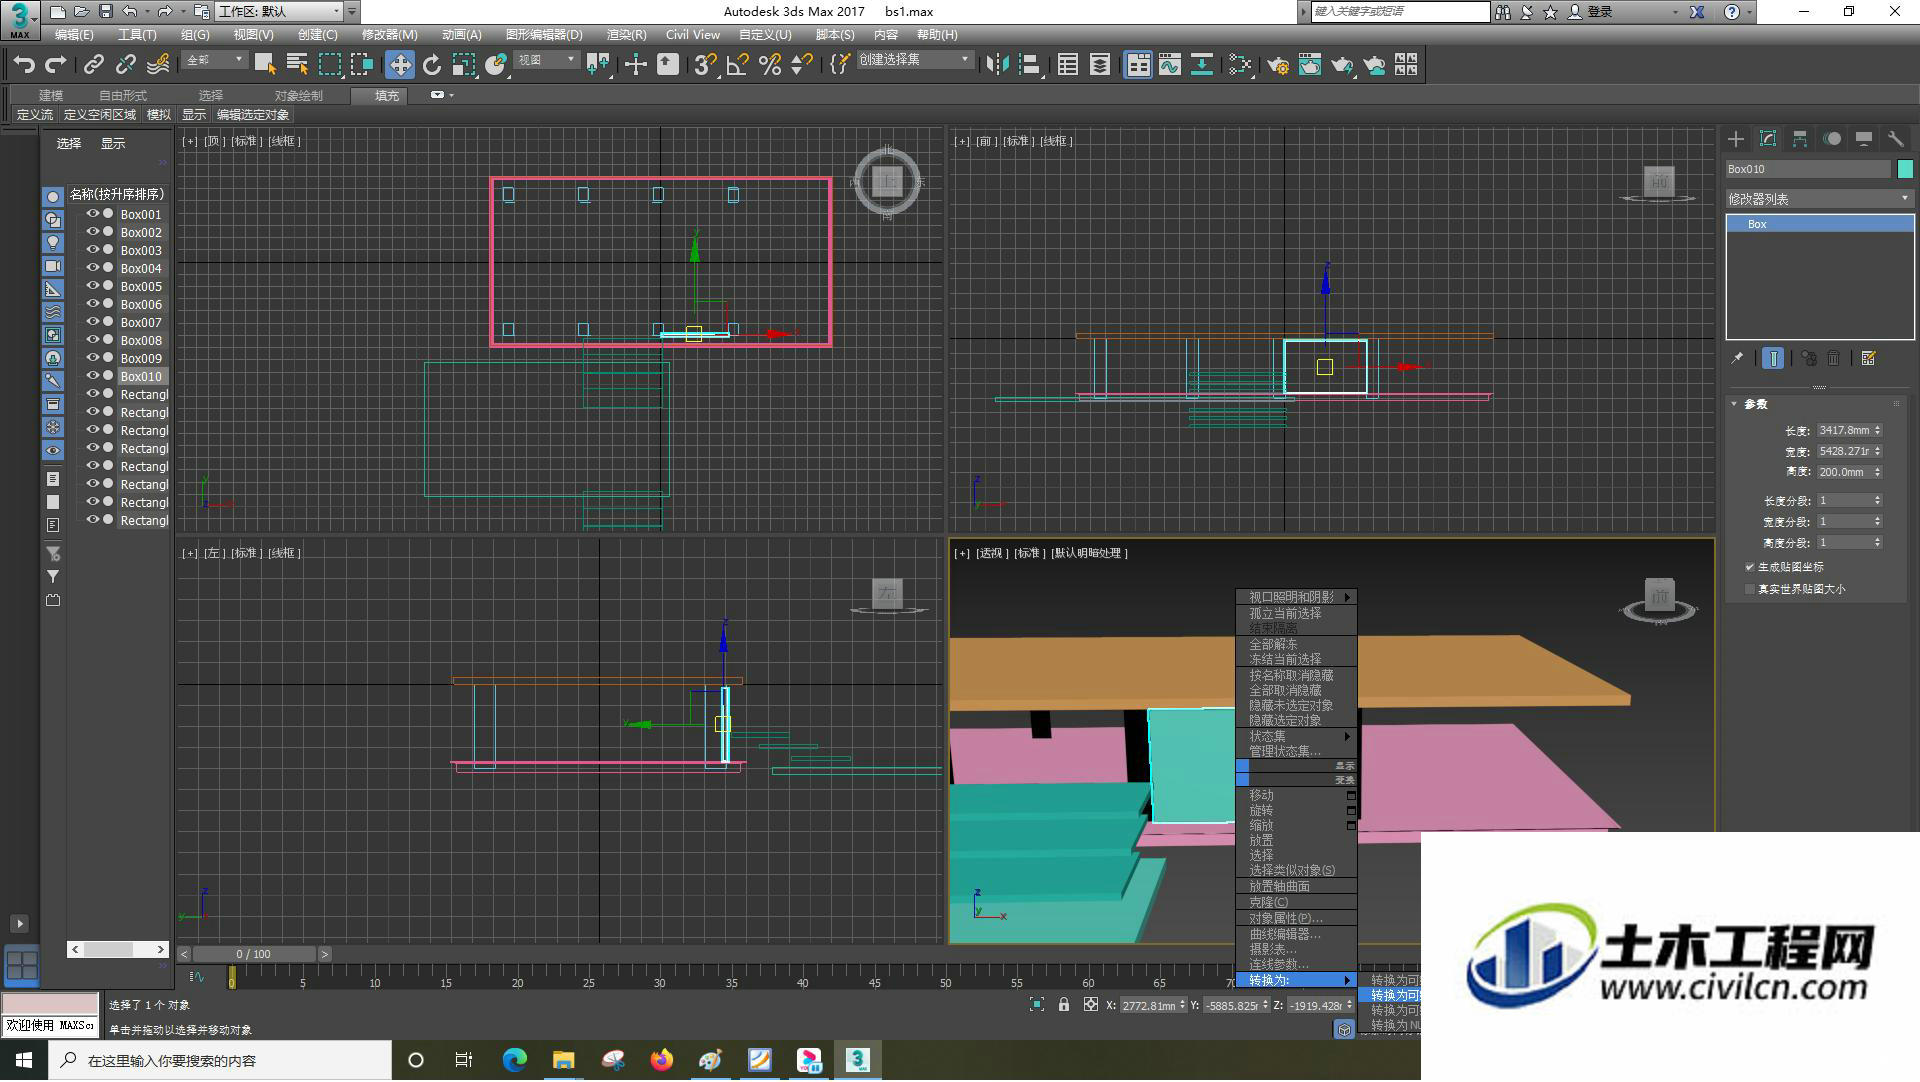This screenshot has width=1920, height=1082.
Task: Toggle the Angle Snap icon
Action: click(737, 65)
